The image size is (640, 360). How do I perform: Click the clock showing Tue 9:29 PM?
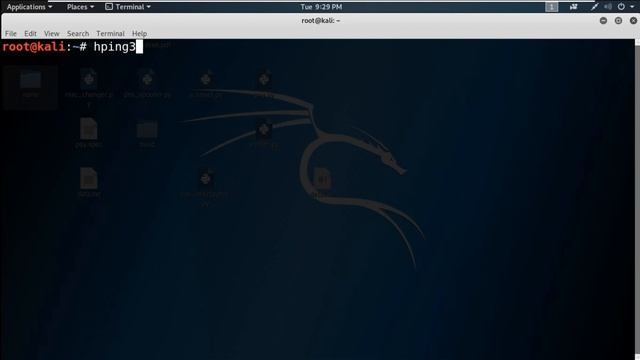321,7
